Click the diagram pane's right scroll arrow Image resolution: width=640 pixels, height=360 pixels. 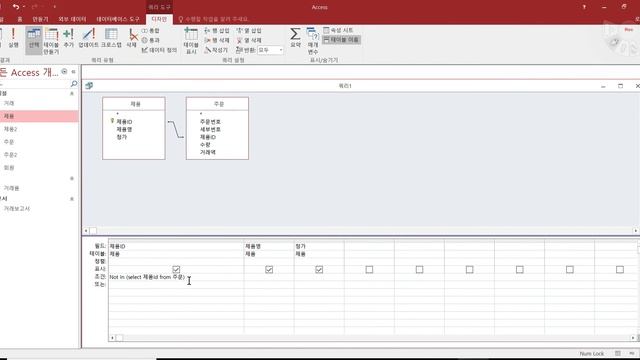[636, 231]
